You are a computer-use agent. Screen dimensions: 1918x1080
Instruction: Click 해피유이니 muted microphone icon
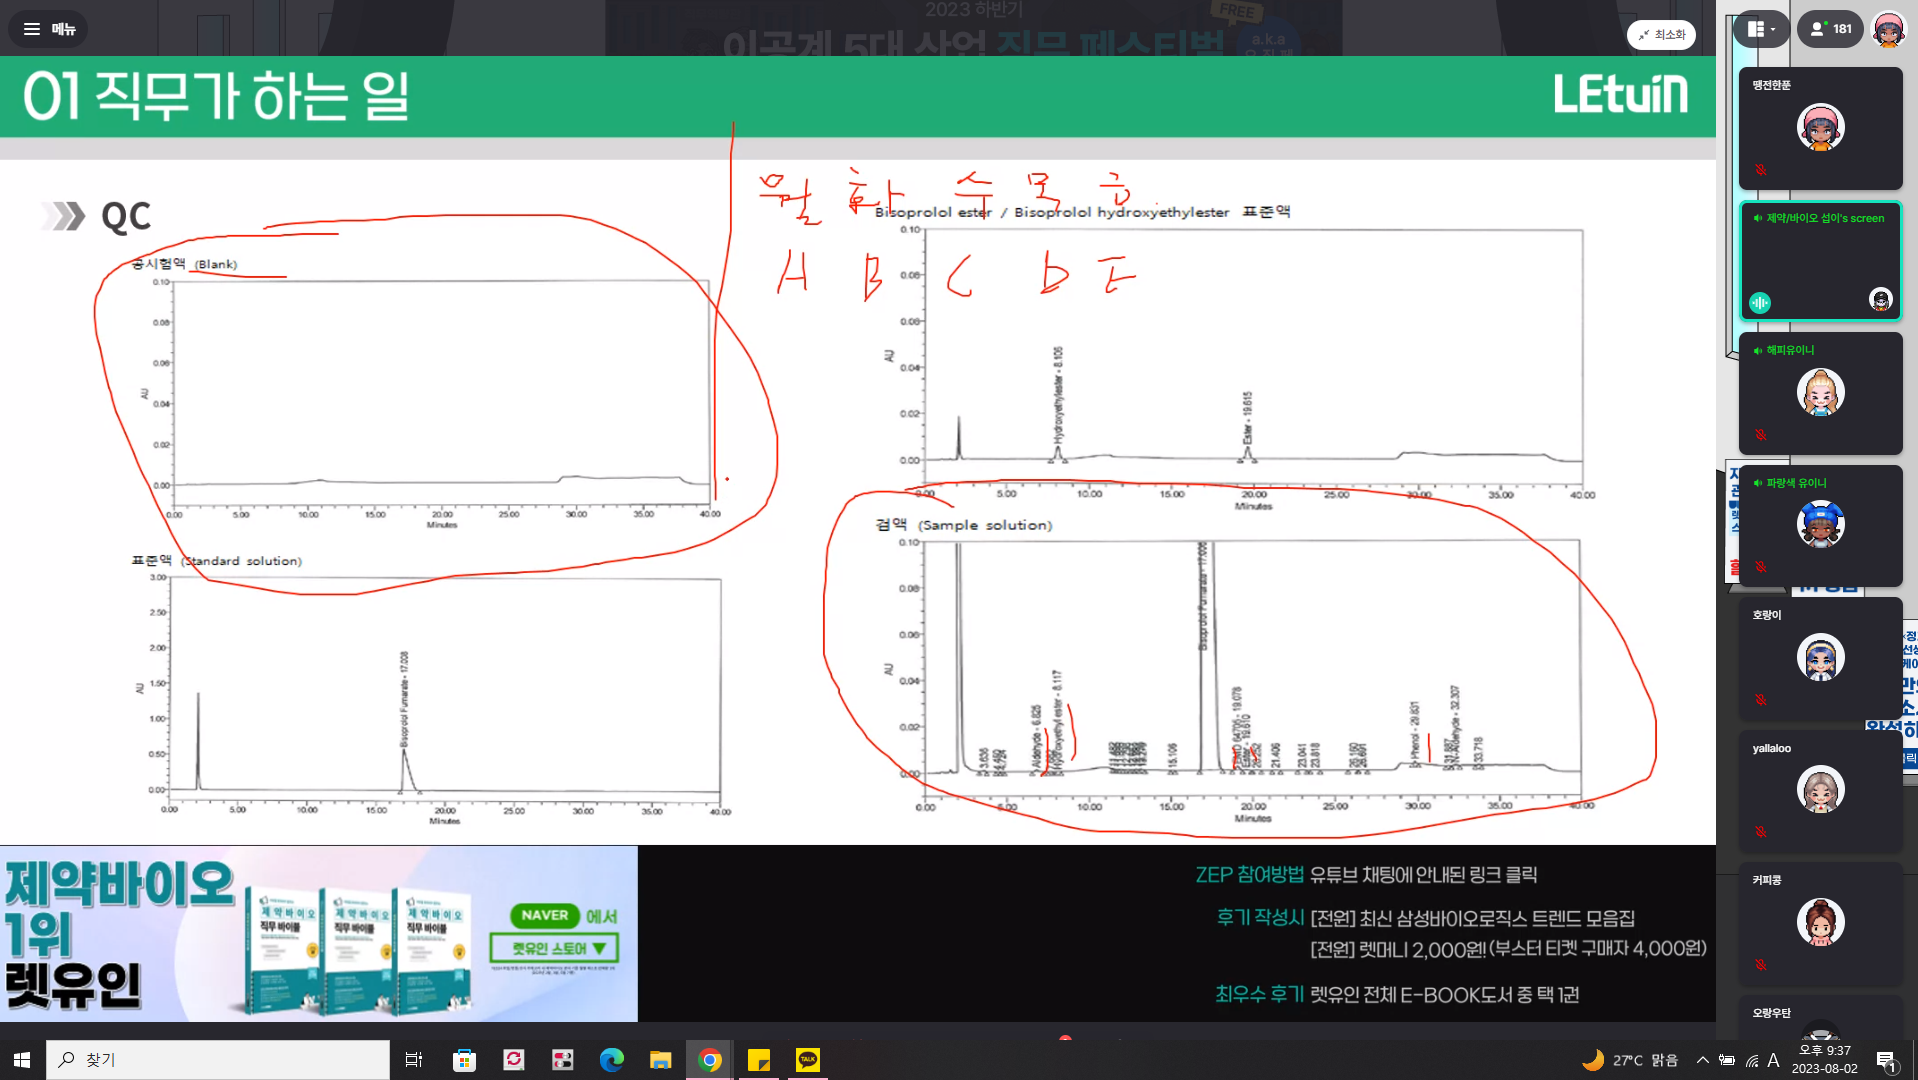pyautogui.click(x=1761, y=435)
